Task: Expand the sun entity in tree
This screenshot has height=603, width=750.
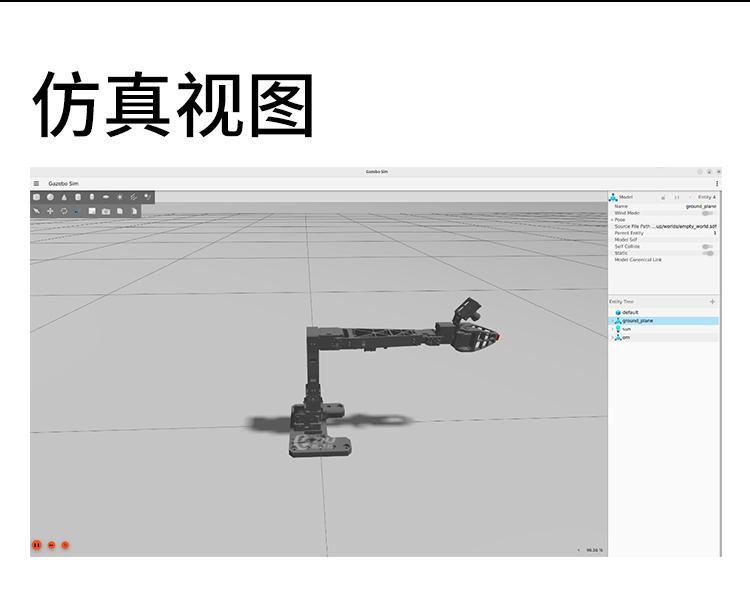Action: tap(612, 329)
